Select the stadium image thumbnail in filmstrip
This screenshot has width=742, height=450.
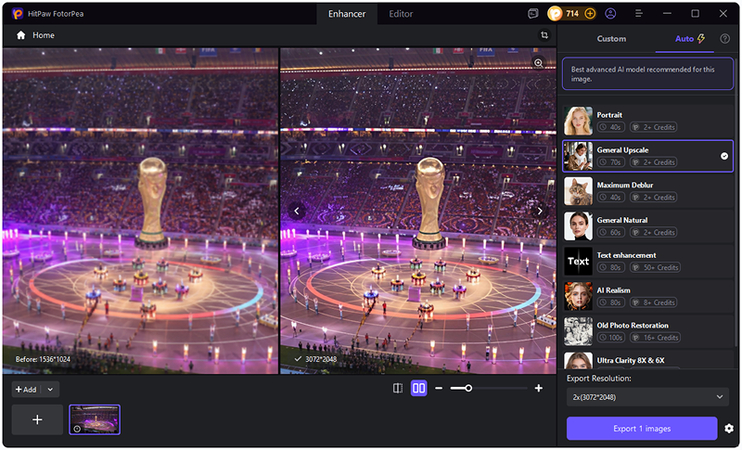coord(95,420)
